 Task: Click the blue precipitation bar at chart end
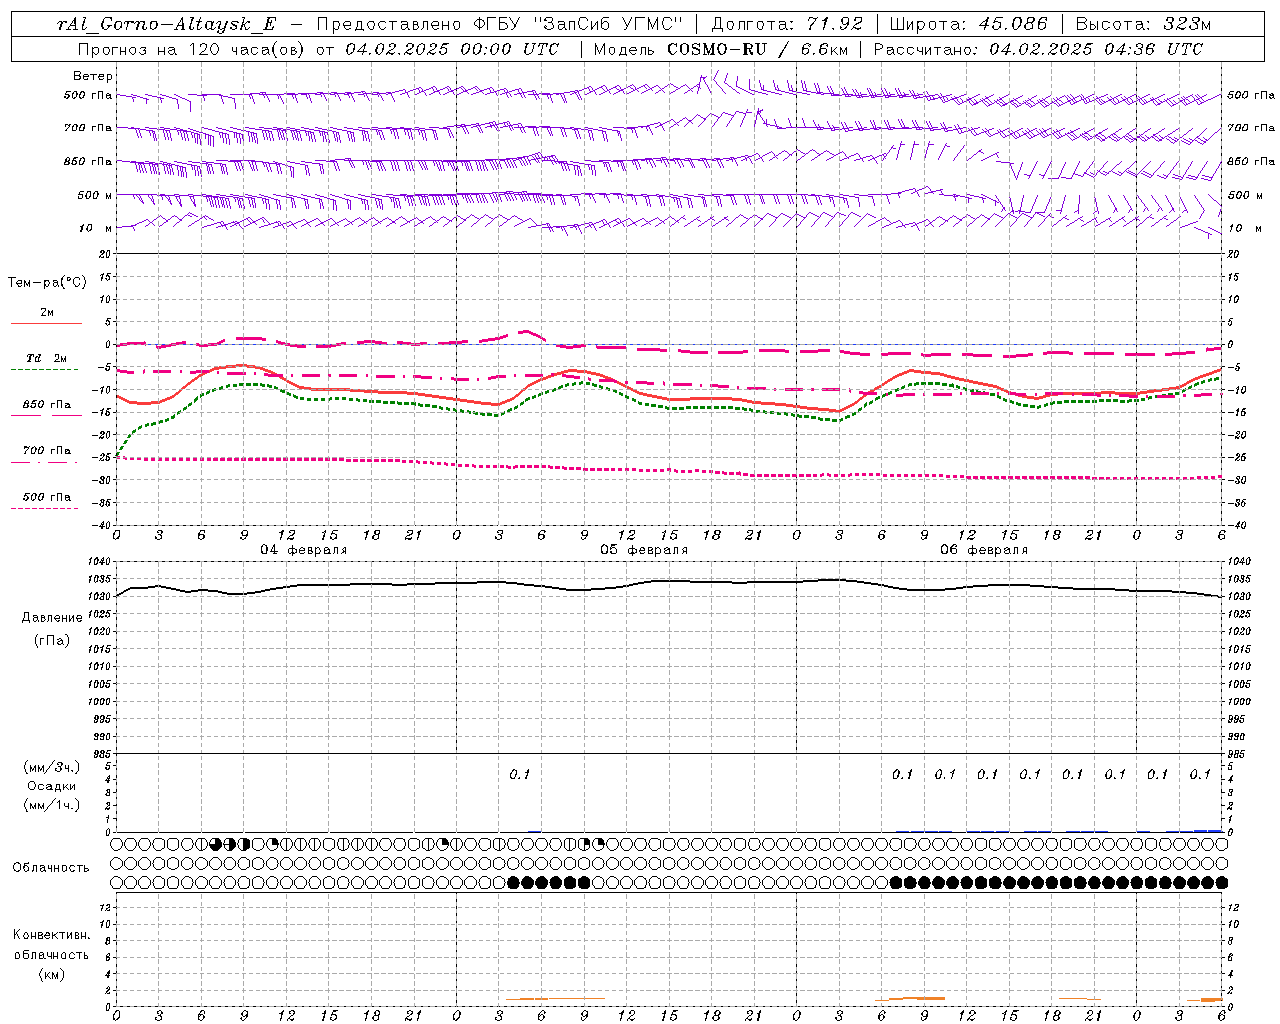click(1208, 830)
